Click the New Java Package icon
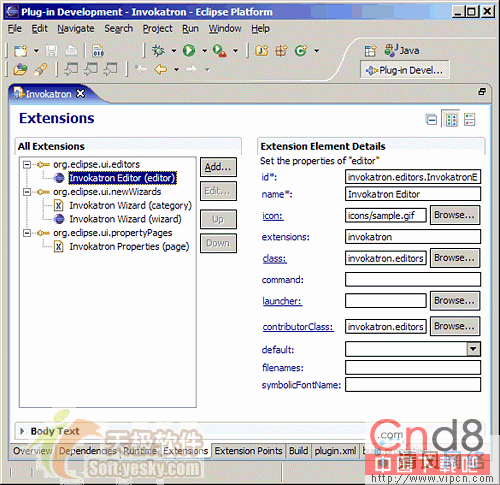 point(281,51)
